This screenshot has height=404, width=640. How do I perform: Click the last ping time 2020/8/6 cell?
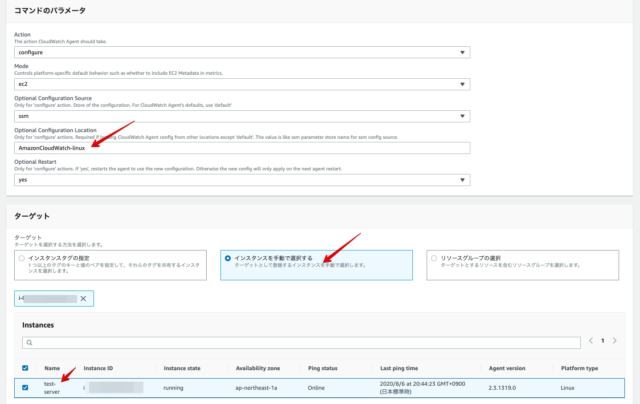pyautogui.click(x=422, y=388)
